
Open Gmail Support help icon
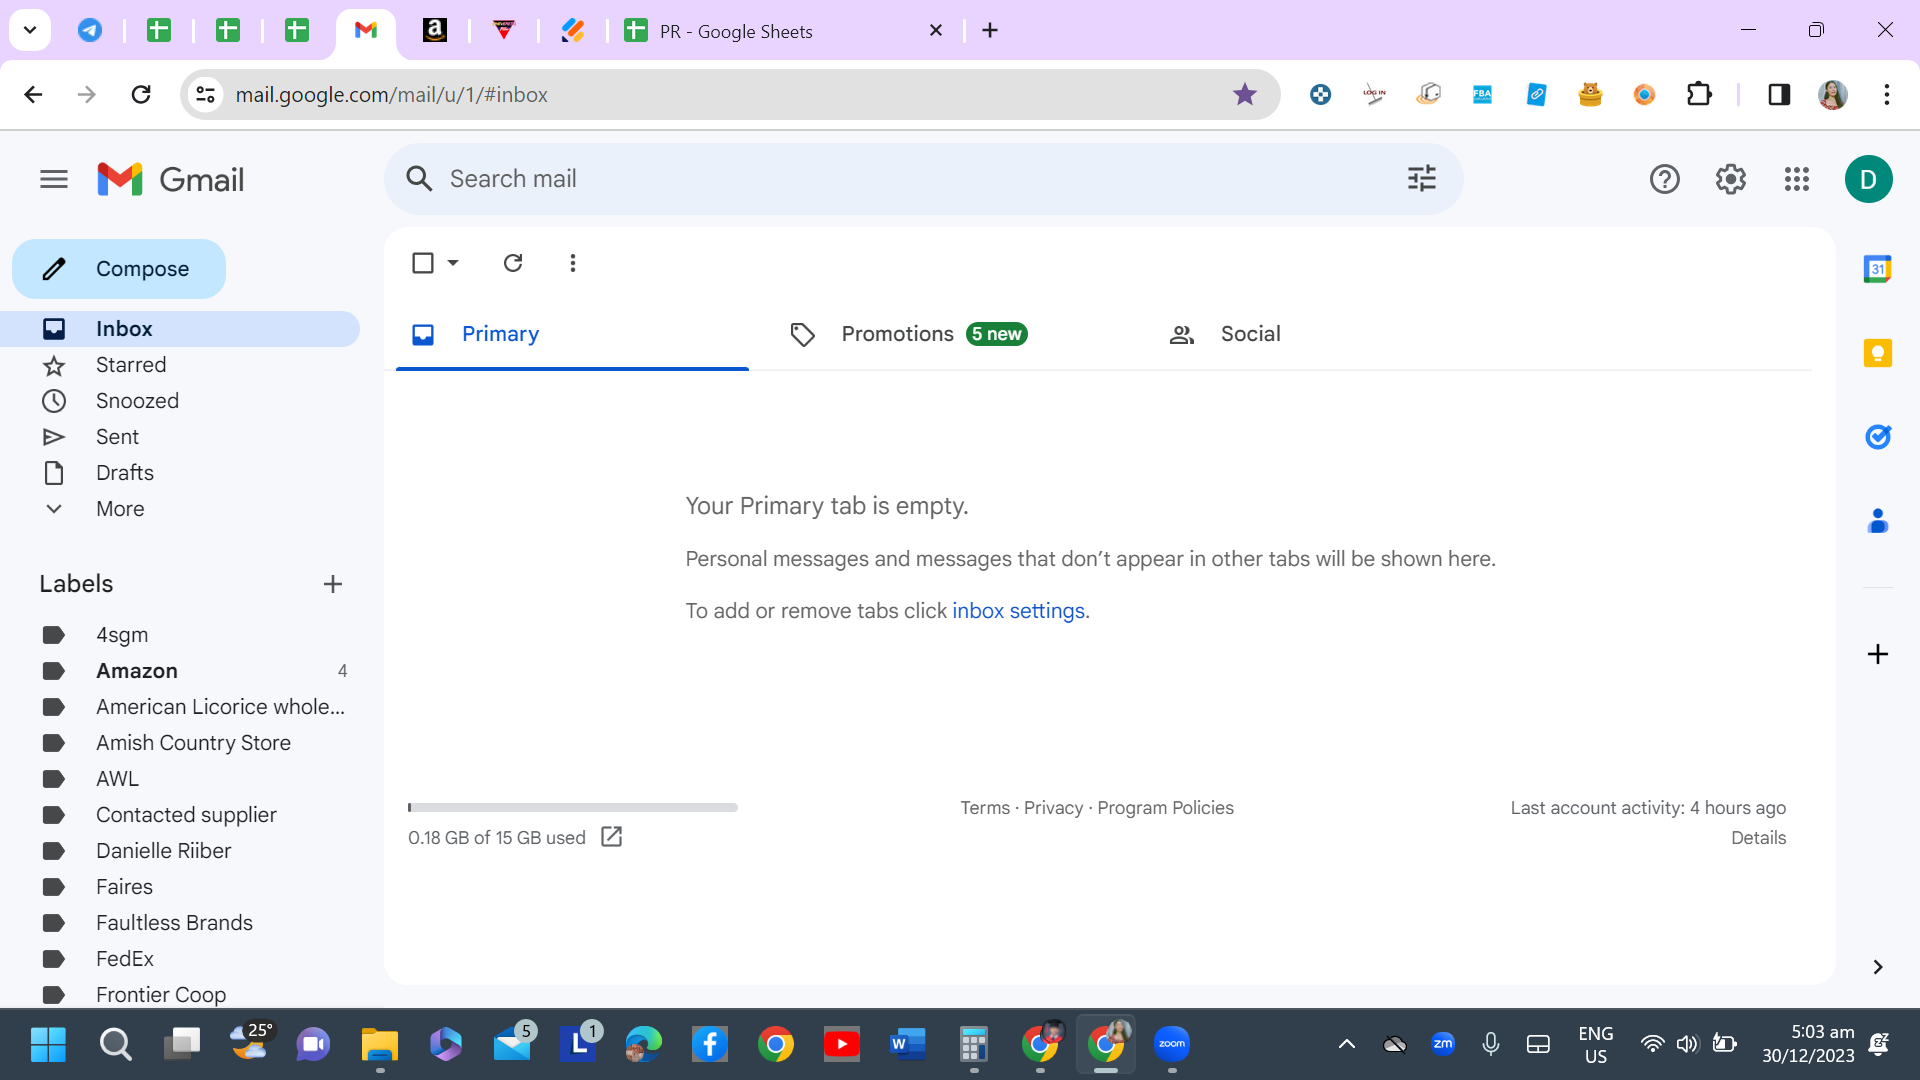click(x=1664, y=180)
